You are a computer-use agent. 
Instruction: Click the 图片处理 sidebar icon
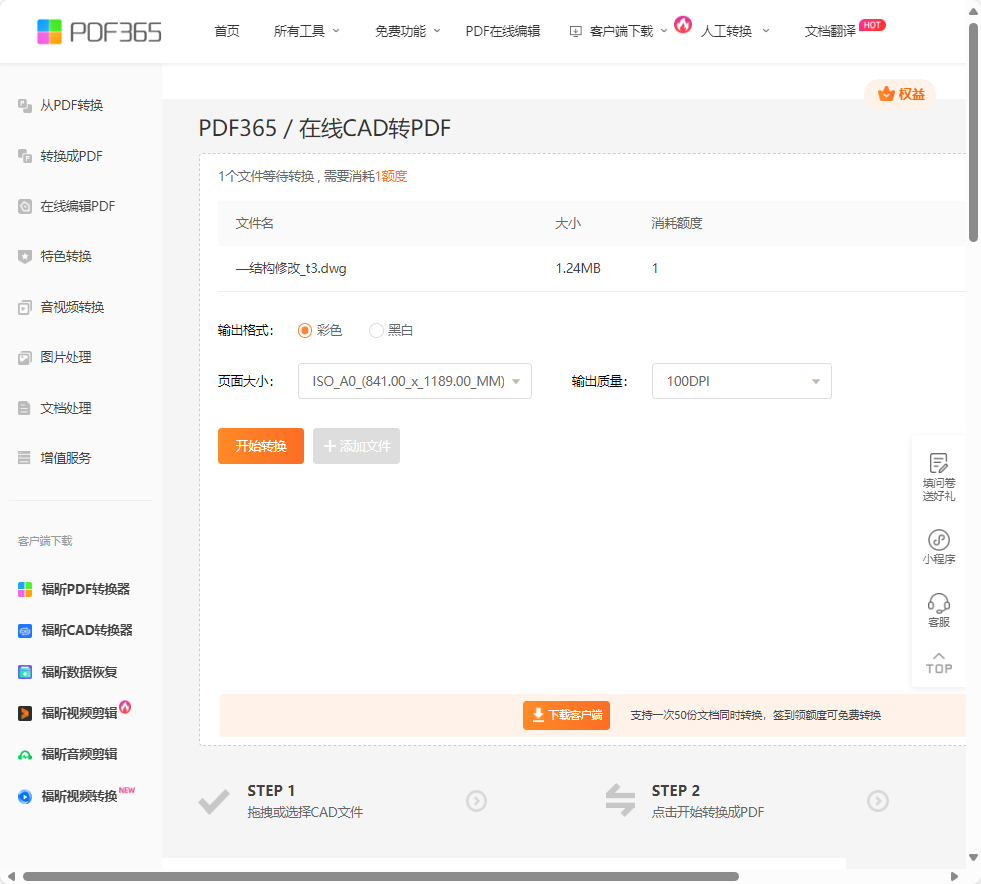click(x=25, y=358)
